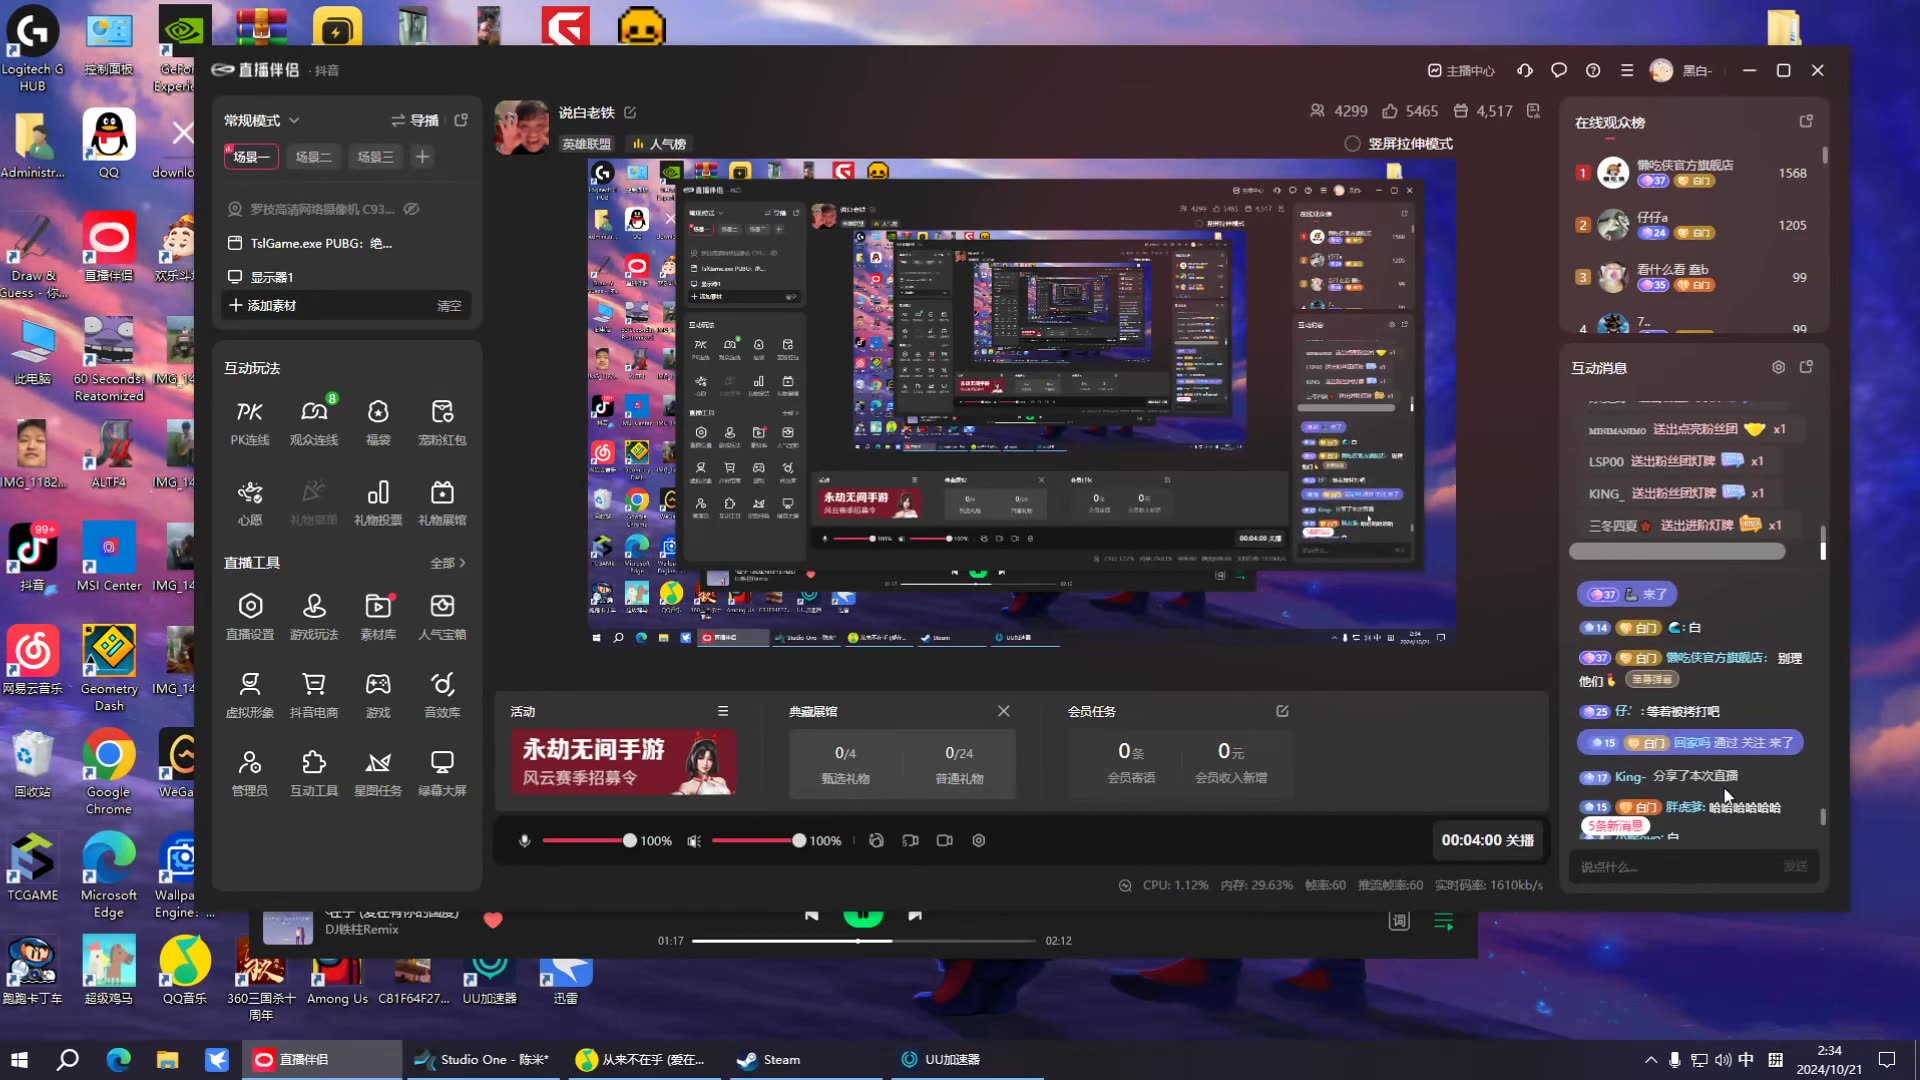Open 人气宝箱 popularity chest
This screenshot has width=1920, height=1080.
pyautogui.click(x=442, y=617)
